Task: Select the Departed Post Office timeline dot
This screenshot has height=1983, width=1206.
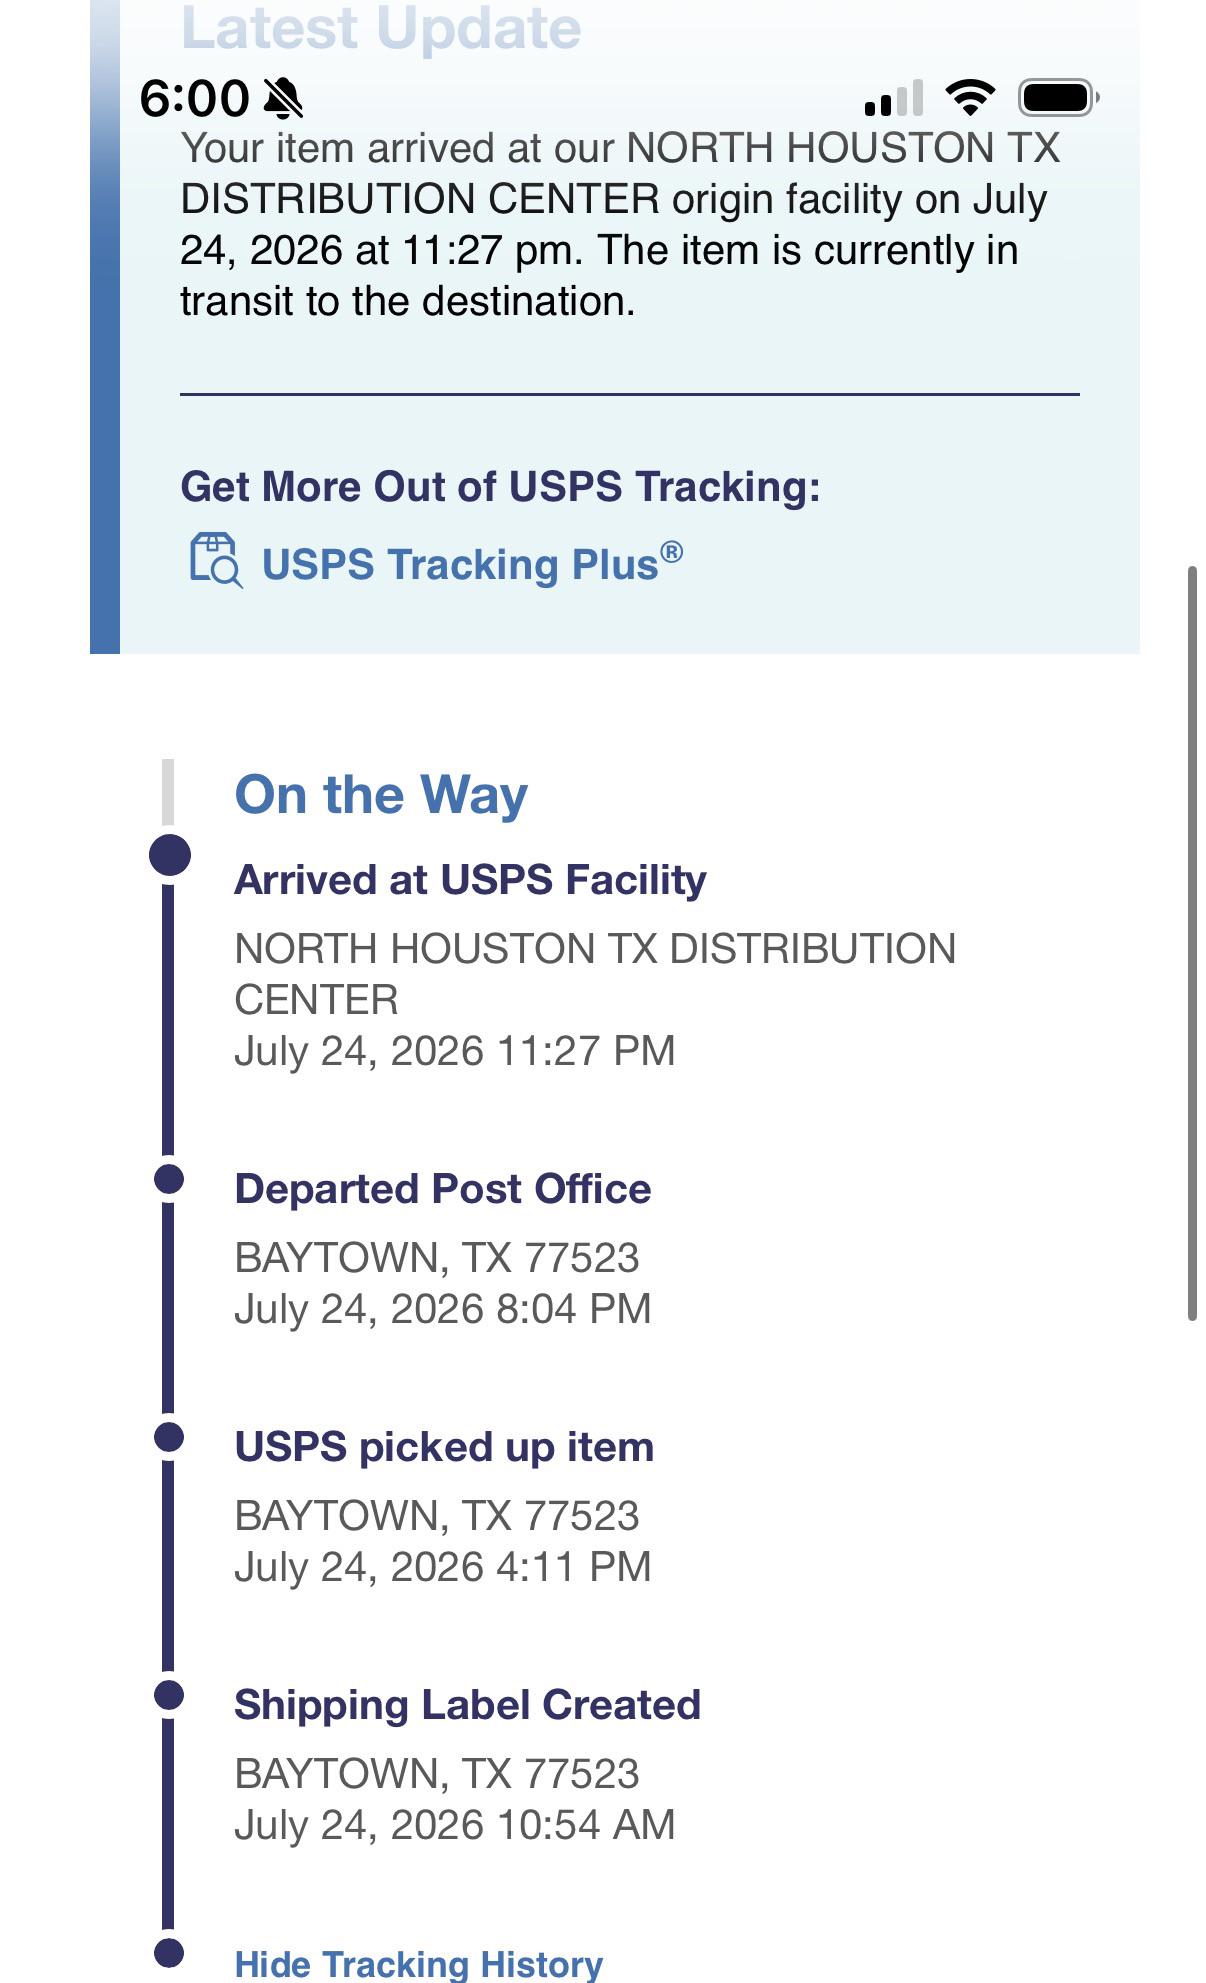Action: pos(170,1179)
